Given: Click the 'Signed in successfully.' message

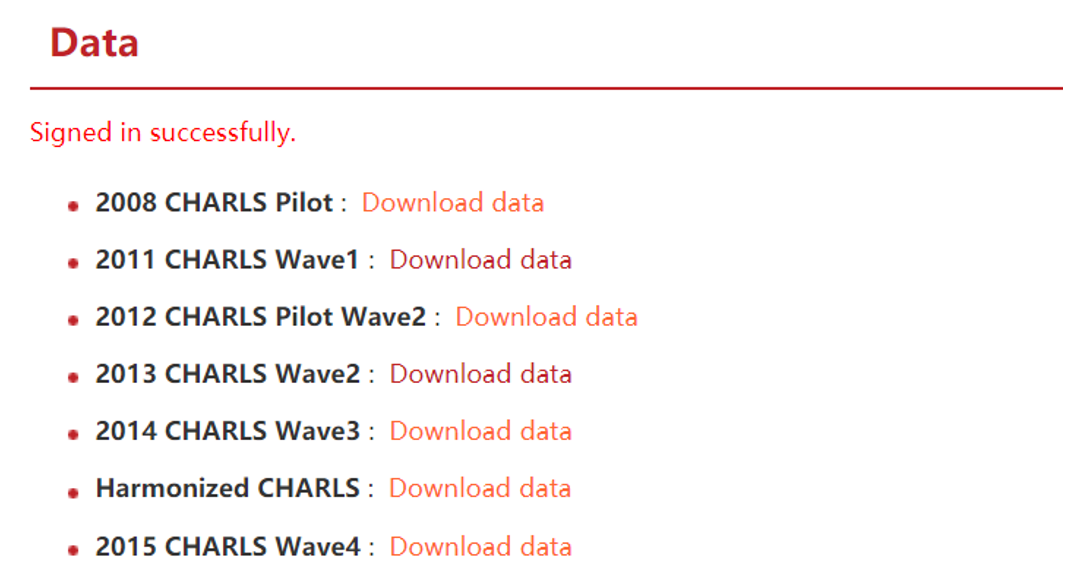Looking at the screenshot, I should [x=163, y=132].
